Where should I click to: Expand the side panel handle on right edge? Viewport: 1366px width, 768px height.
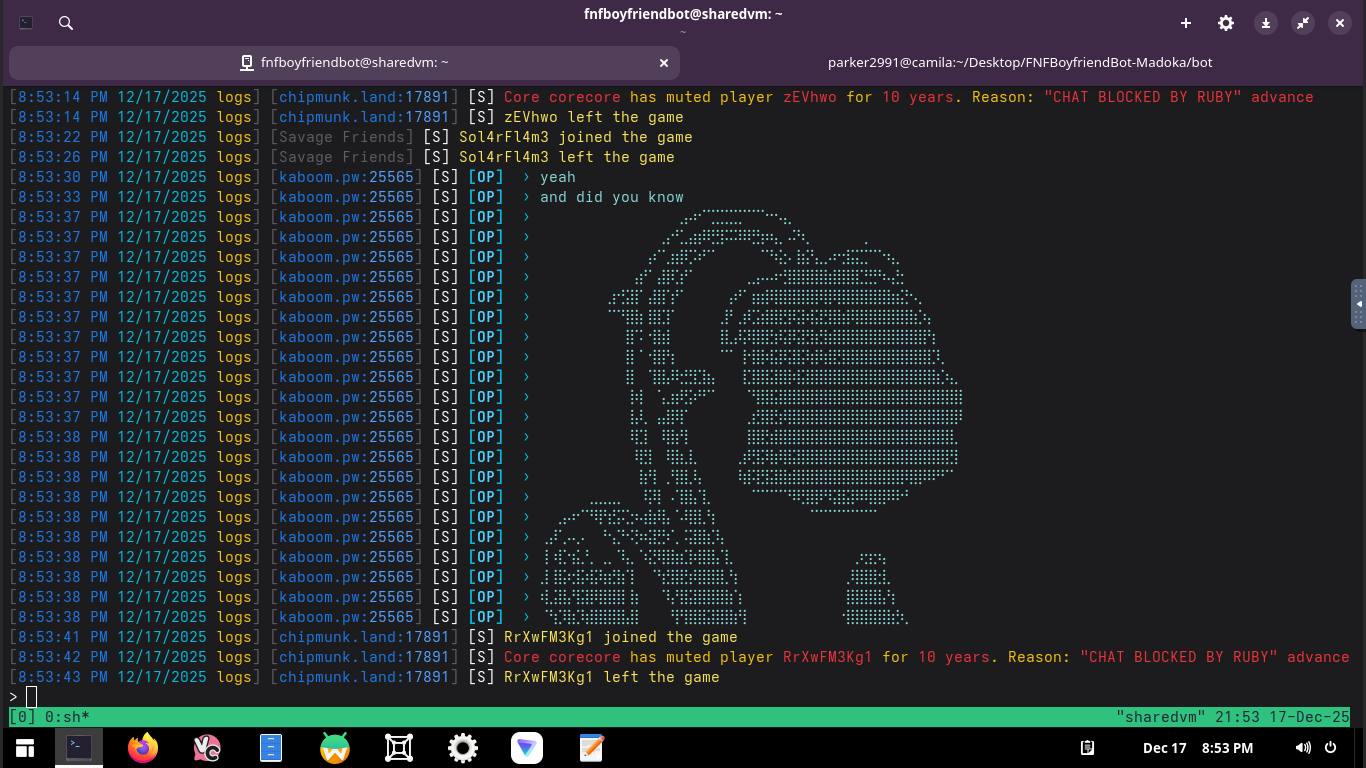[x=1358, y=303]
